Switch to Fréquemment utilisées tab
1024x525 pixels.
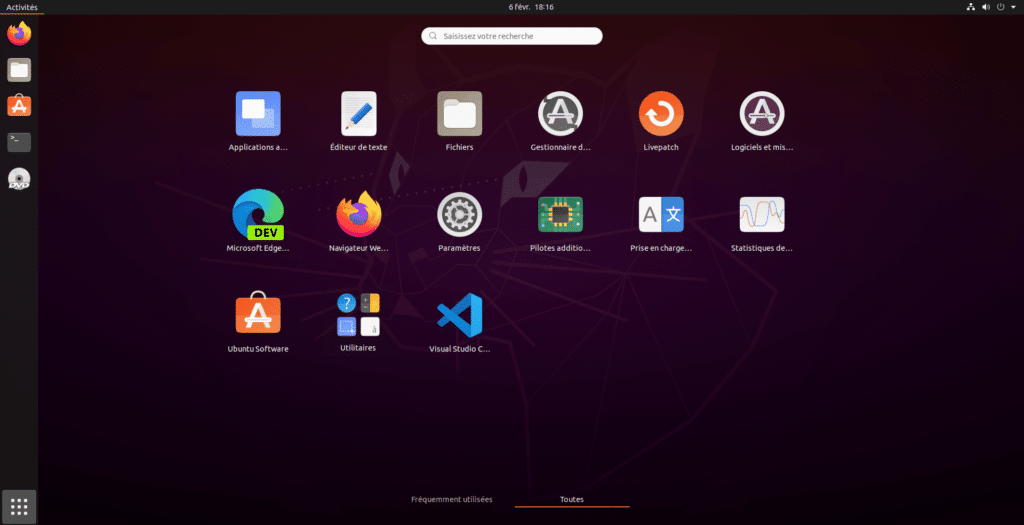click(x=451, y=500)
